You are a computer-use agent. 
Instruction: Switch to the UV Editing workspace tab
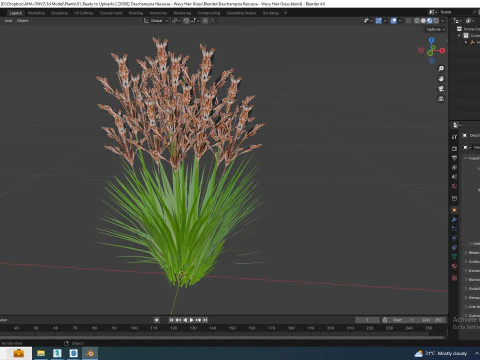pyautogui.click(x=83, y=13)
